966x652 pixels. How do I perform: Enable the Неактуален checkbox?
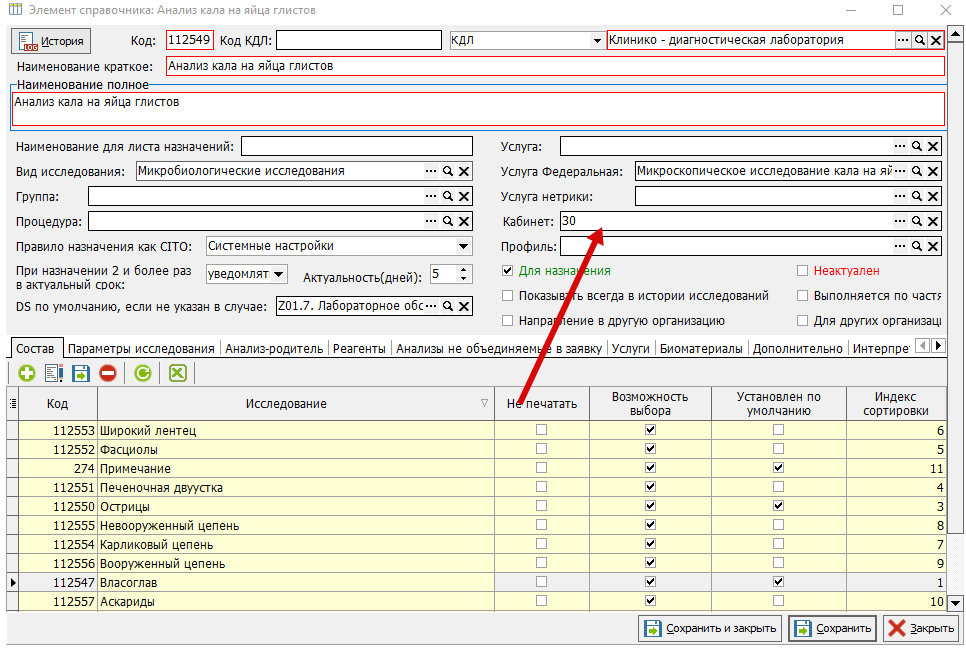(x=802, y=271)
